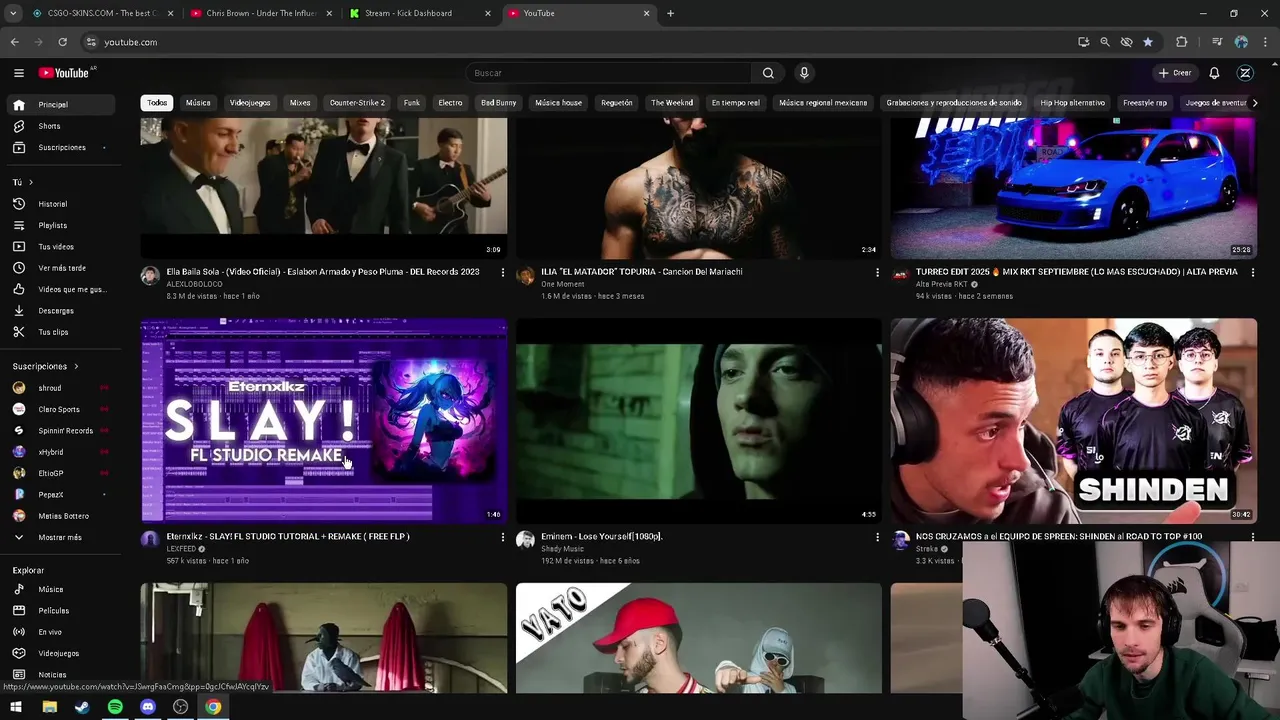This screenshot has height=720, width=1280.
Task: Open ALEXLOBOLOCO channel avatar
Action: [x=150, y=276]
